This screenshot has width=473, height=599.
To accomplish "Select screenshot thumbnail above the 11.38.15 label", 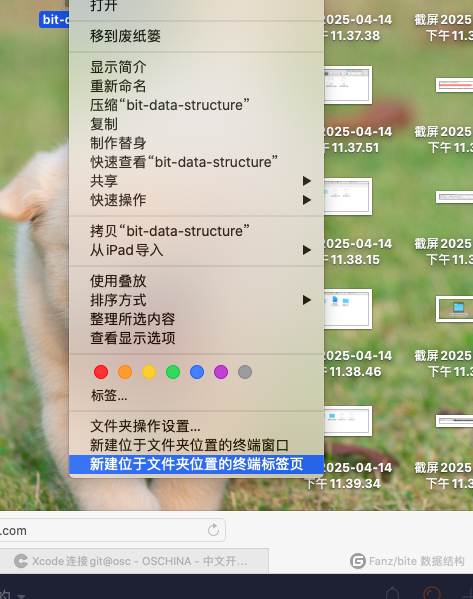I will 347,196.
